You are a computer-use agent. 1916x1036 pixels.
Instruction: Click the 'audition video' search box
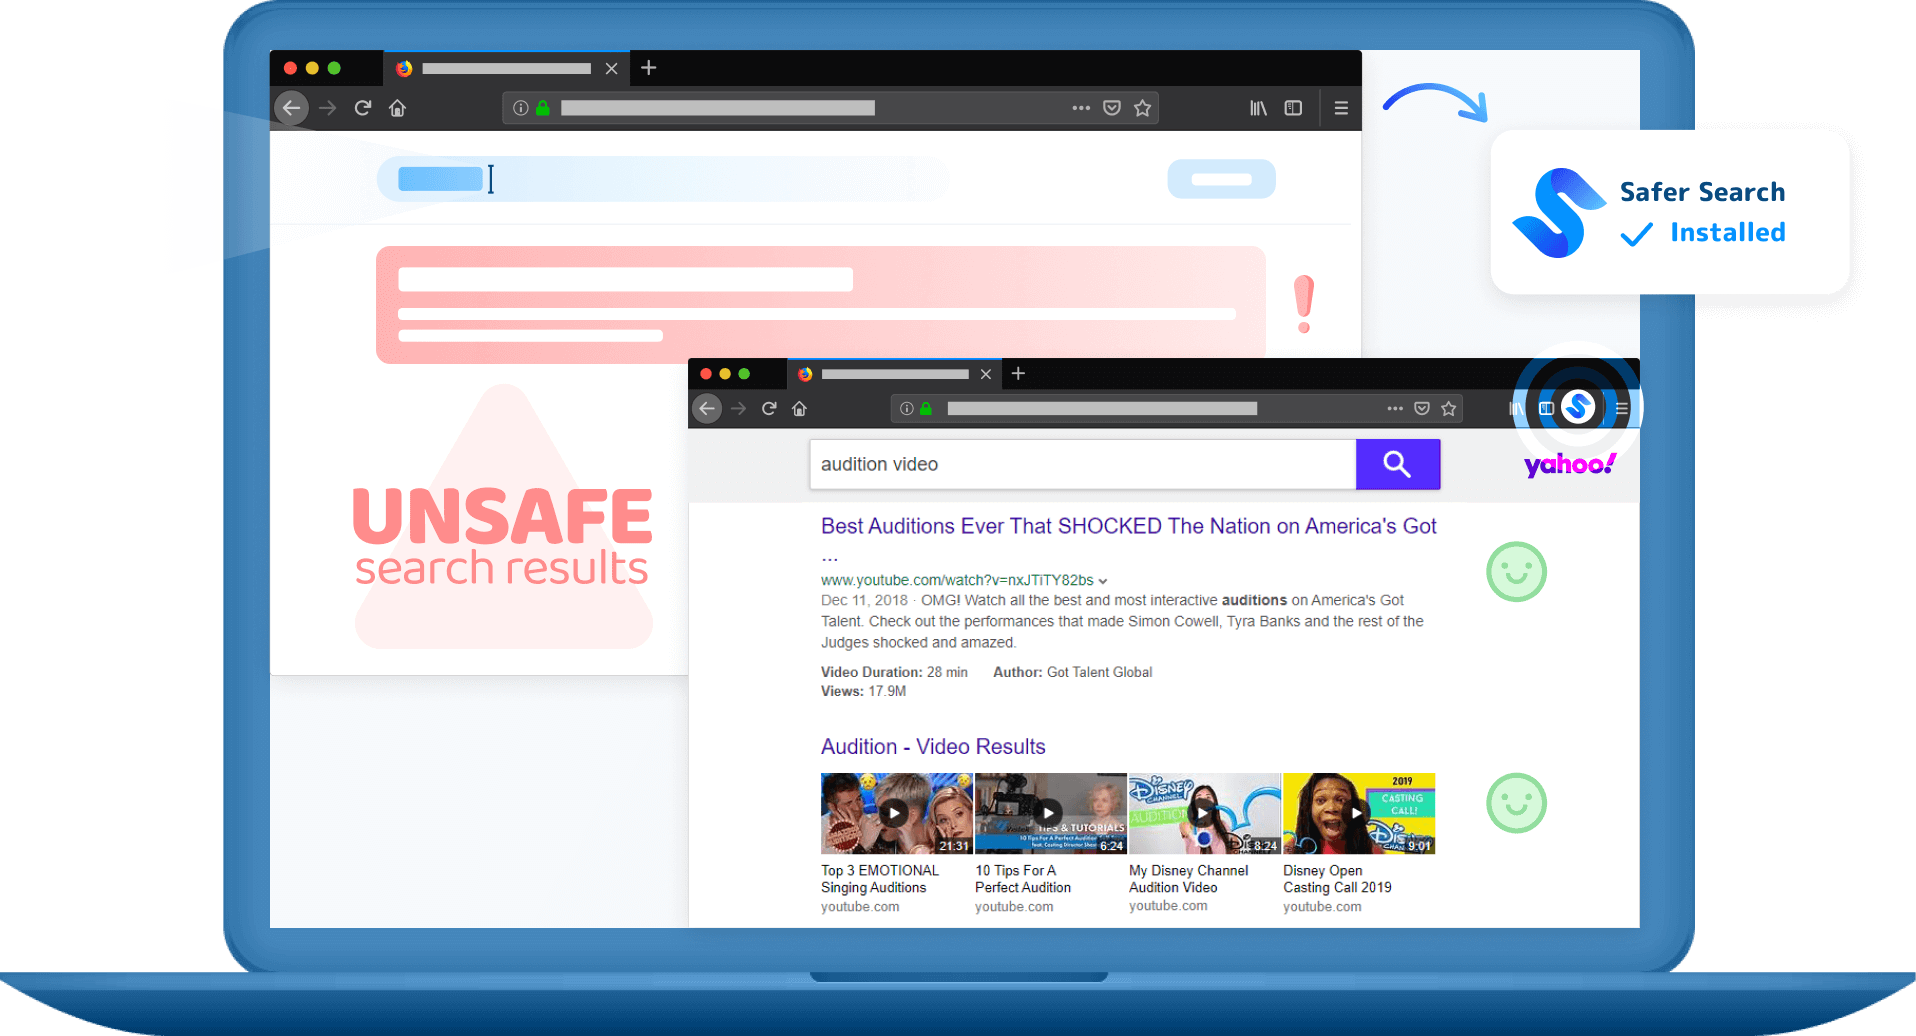[1082, 464]
